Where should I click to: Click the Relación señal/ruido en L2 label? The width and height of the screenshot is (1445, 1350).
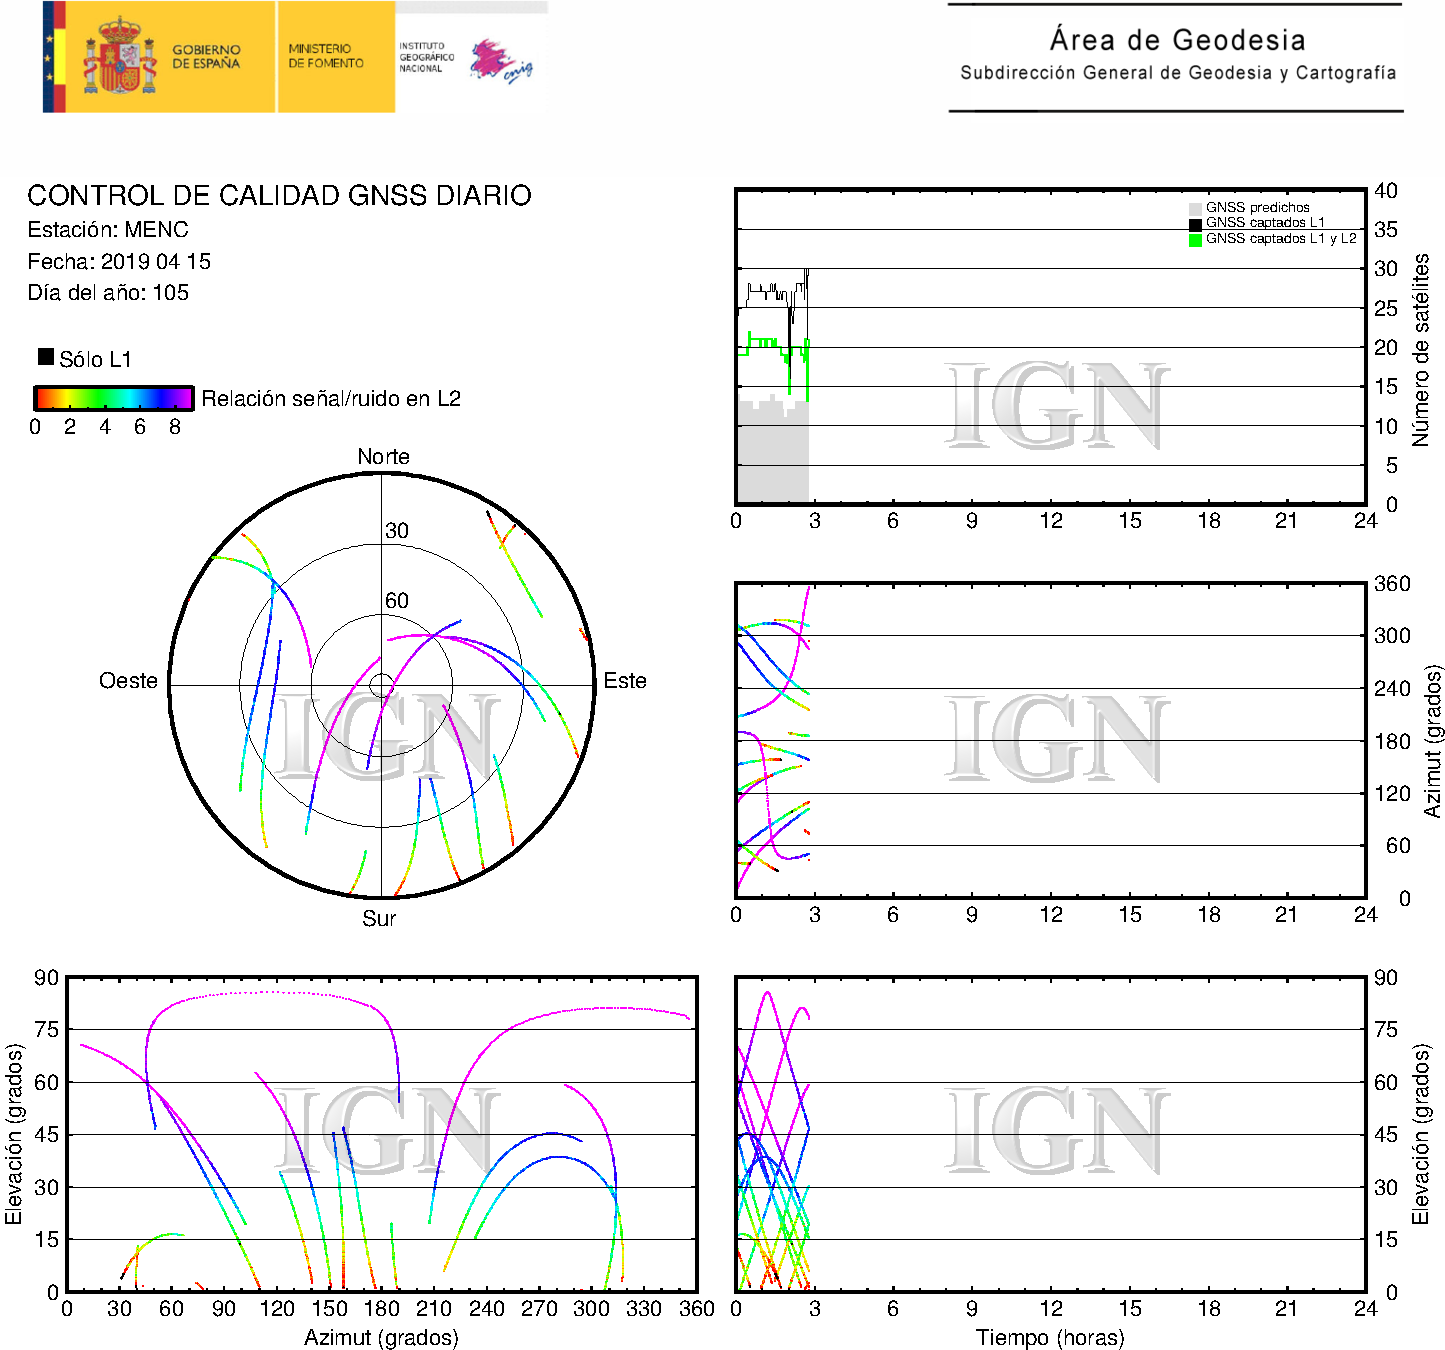(331, 399)
